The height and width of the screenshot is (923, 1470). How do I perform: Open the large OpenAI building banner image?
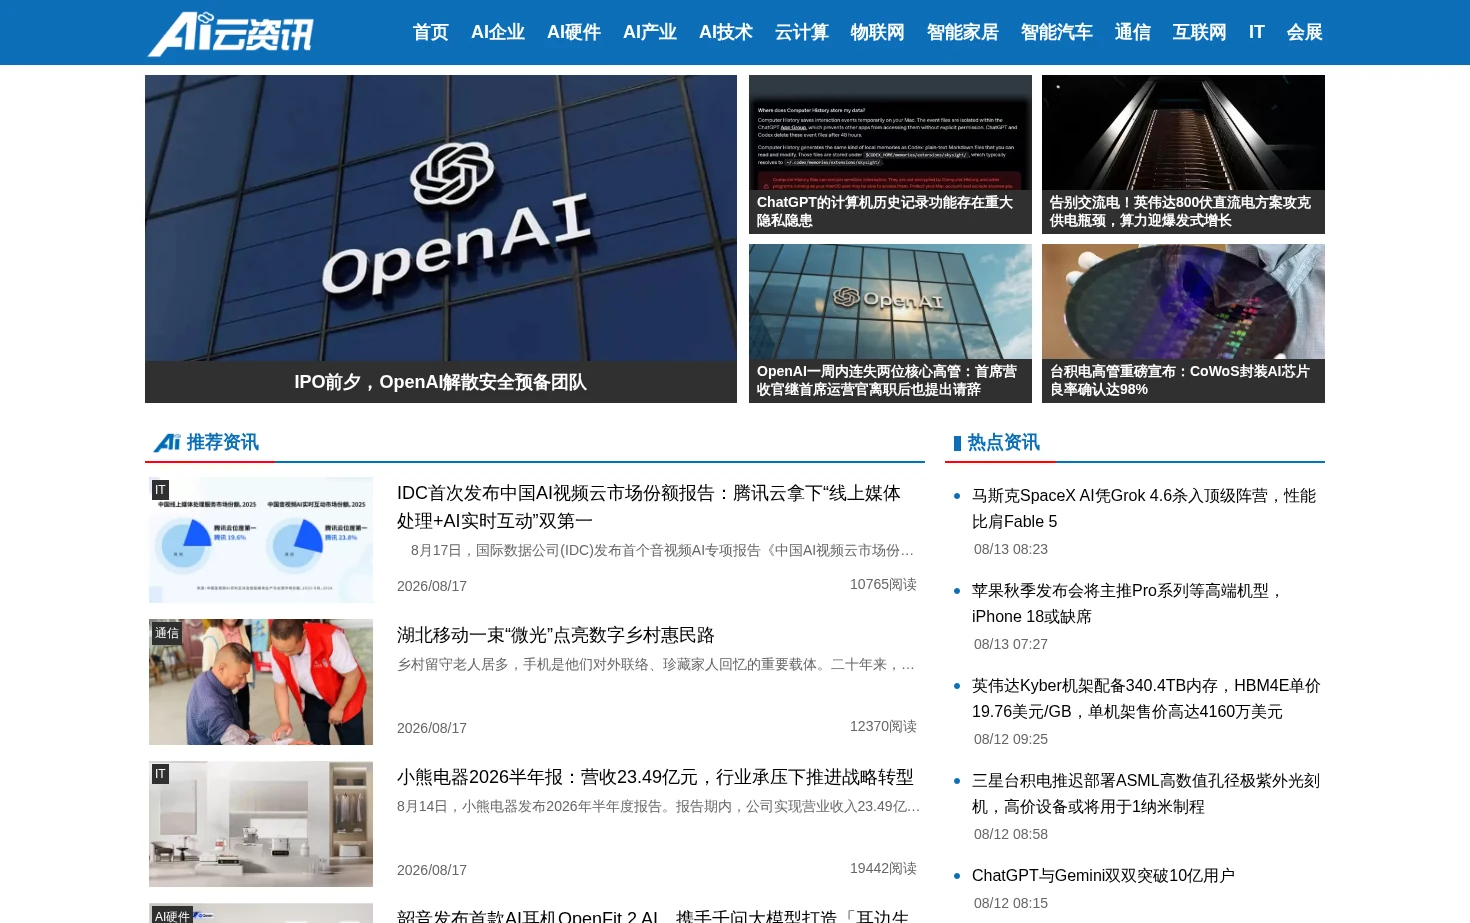(441, 218)
